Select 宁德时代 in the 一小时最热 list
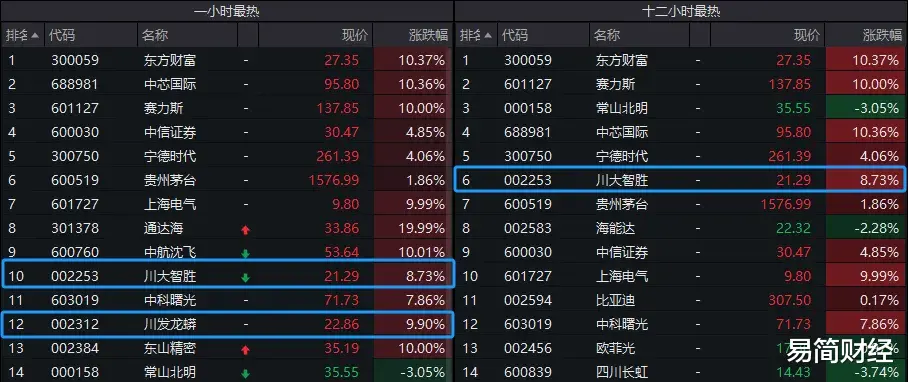908x382 pixels. coord(170,156)
